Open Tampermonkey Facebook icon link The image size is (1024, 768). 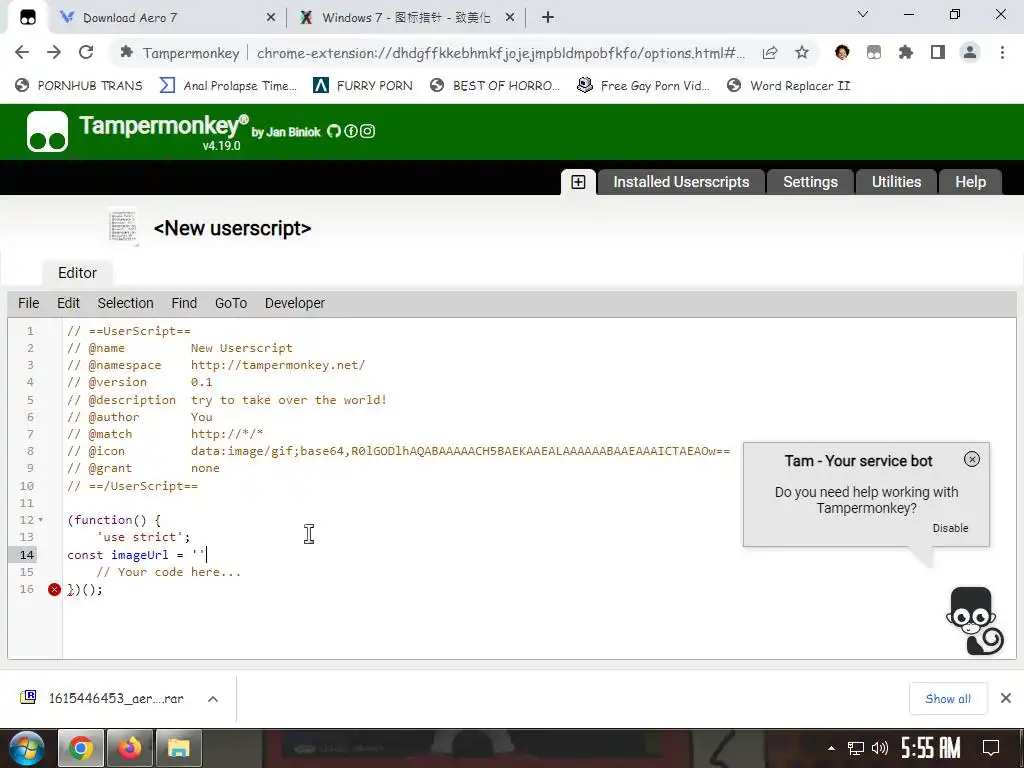[351, 131]
